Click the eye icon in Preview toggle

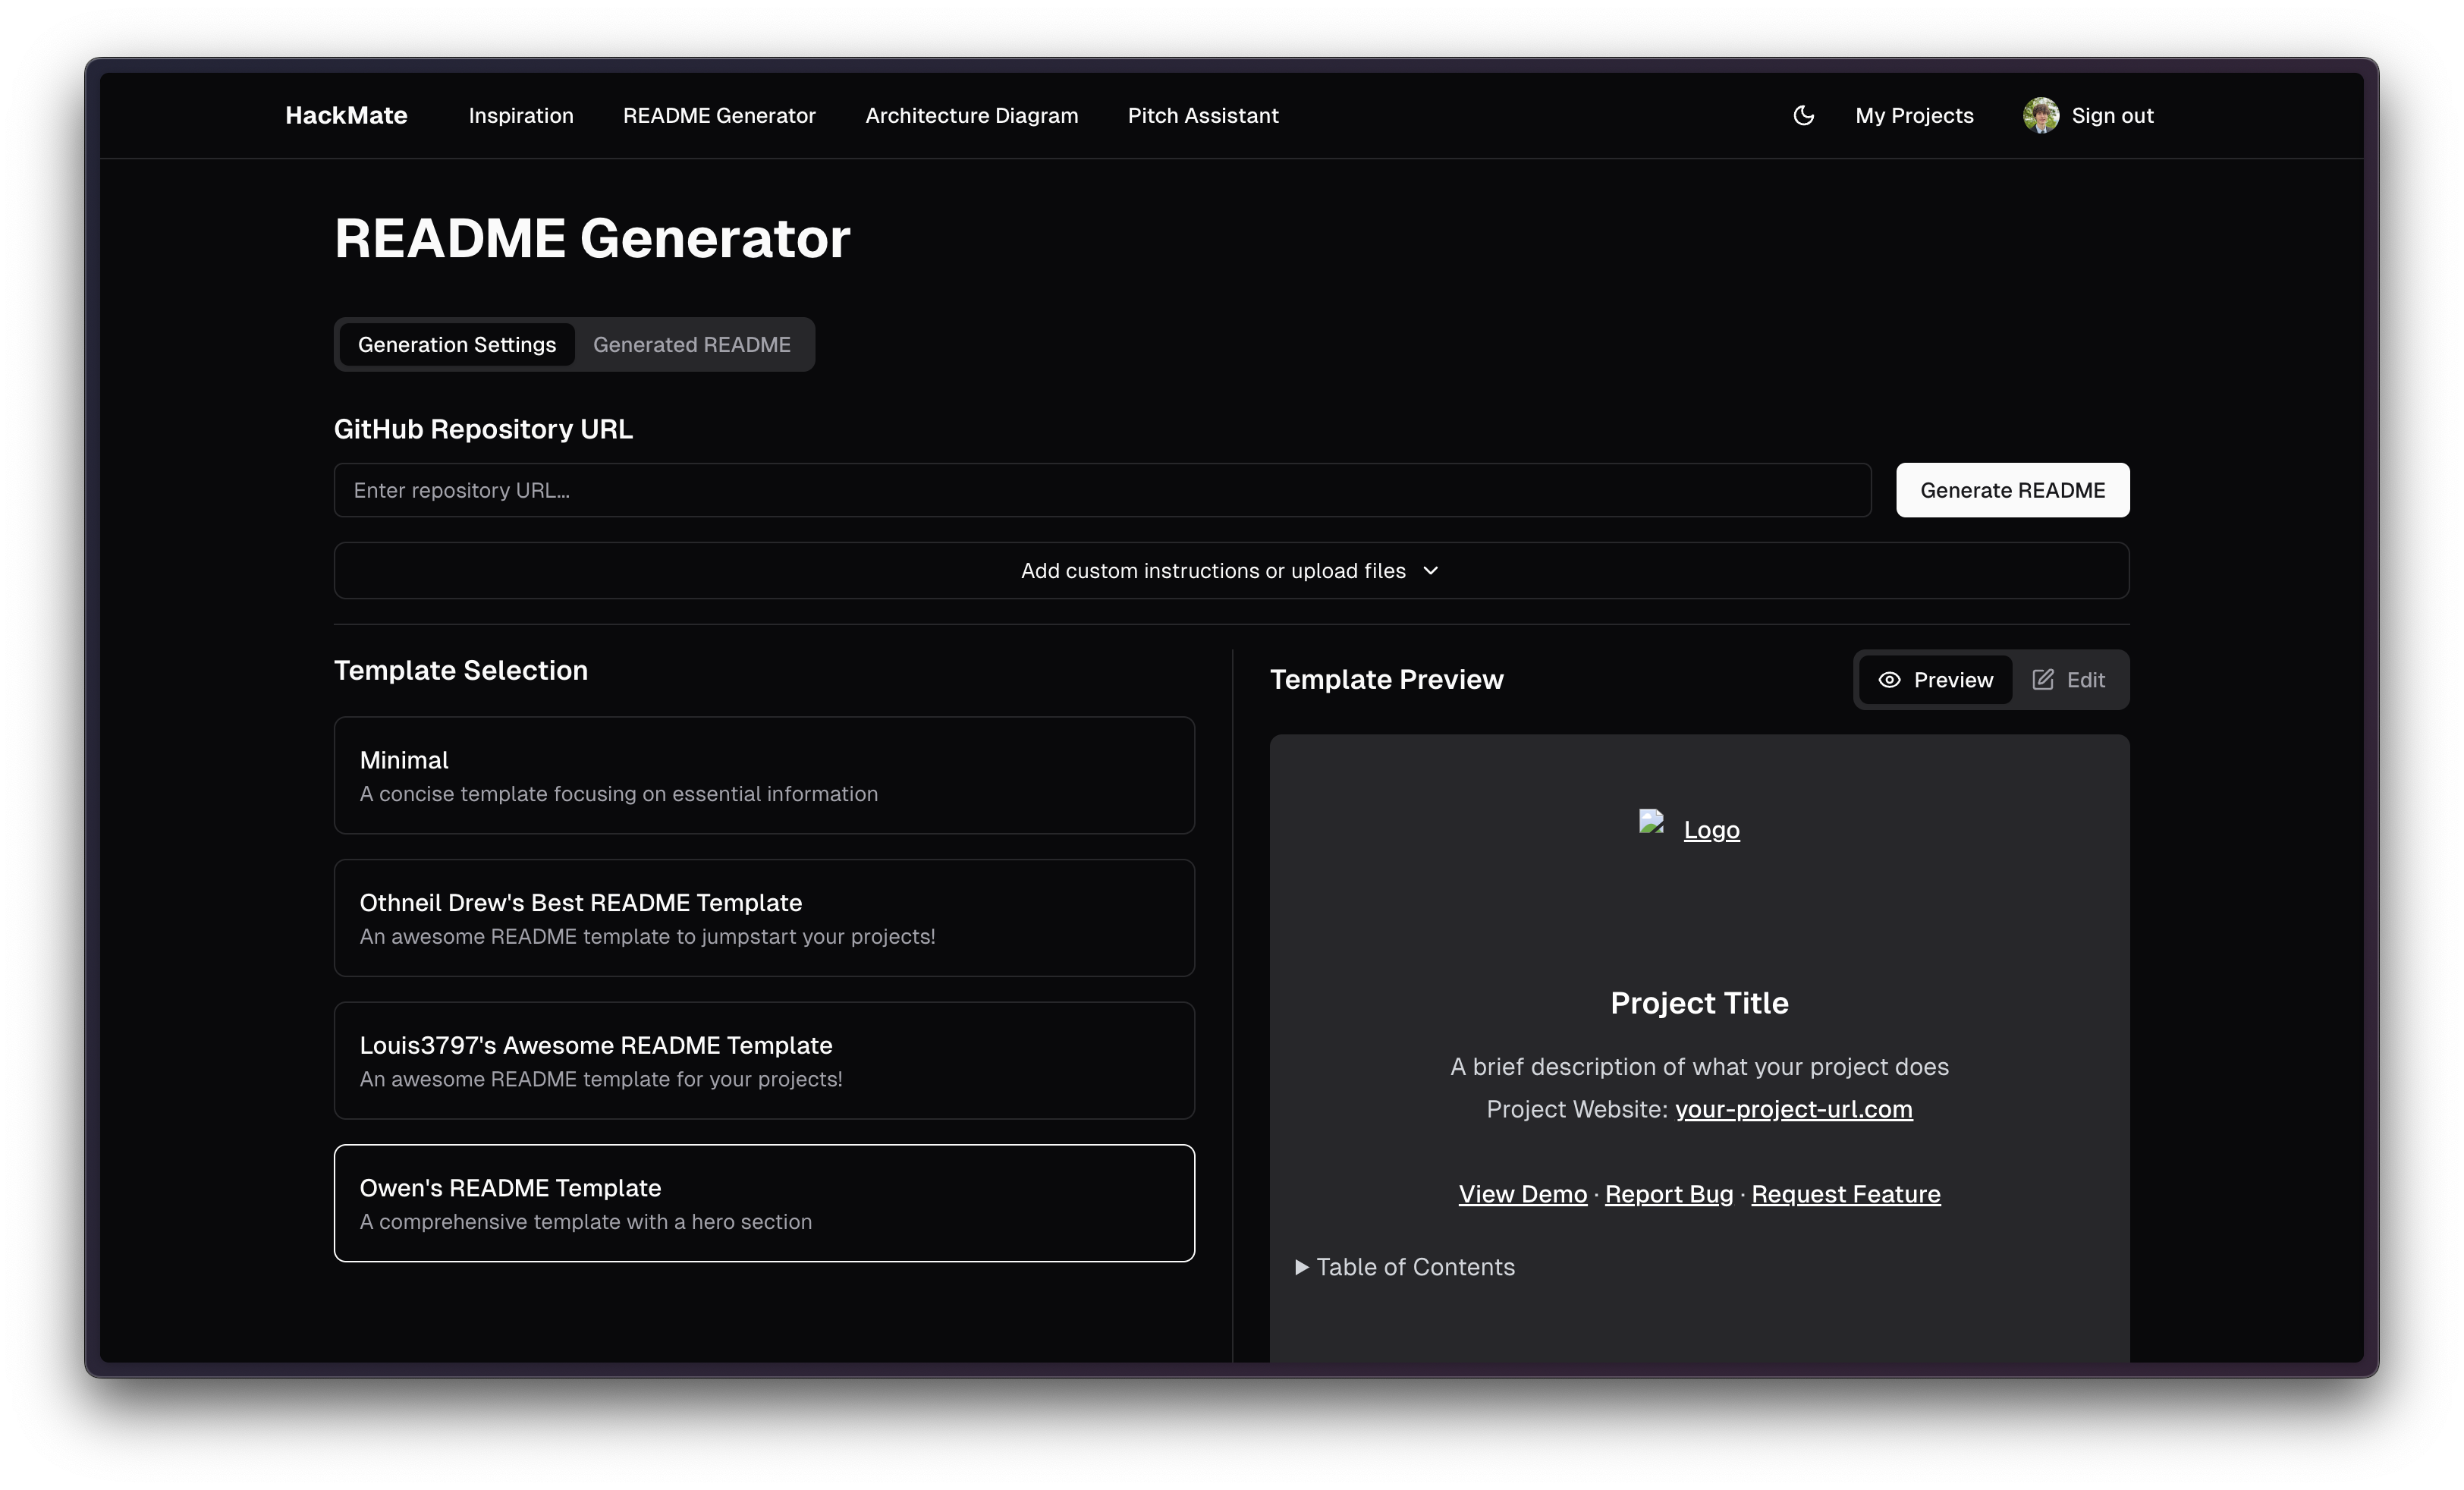pyautogui.click(x=1889, y=680)
